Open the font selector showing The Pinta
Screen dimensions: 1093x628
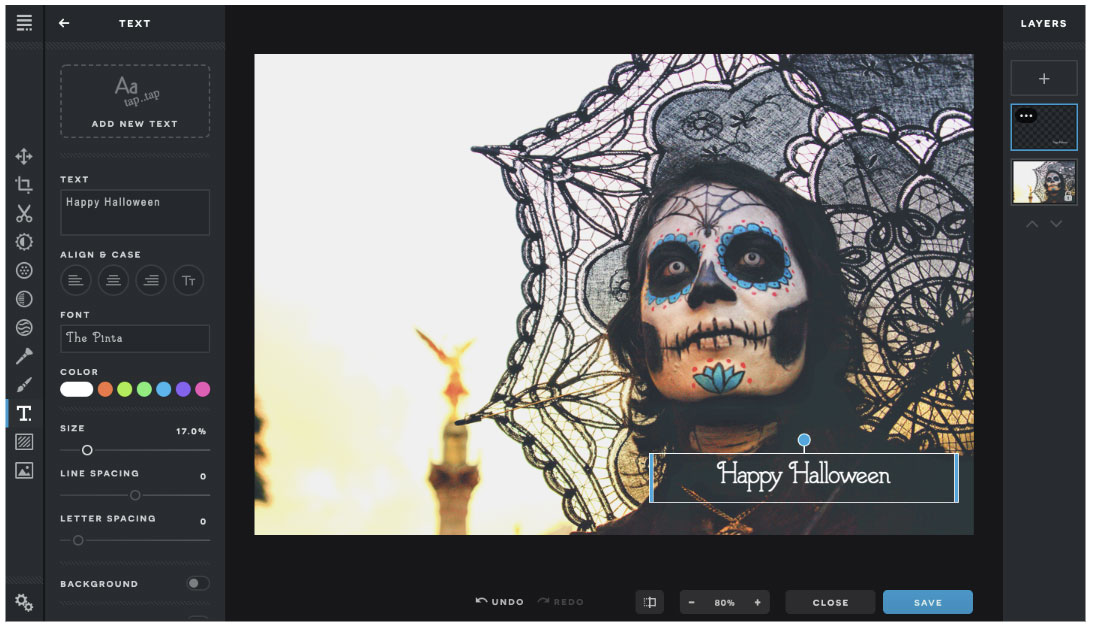(x=135, y=338)
